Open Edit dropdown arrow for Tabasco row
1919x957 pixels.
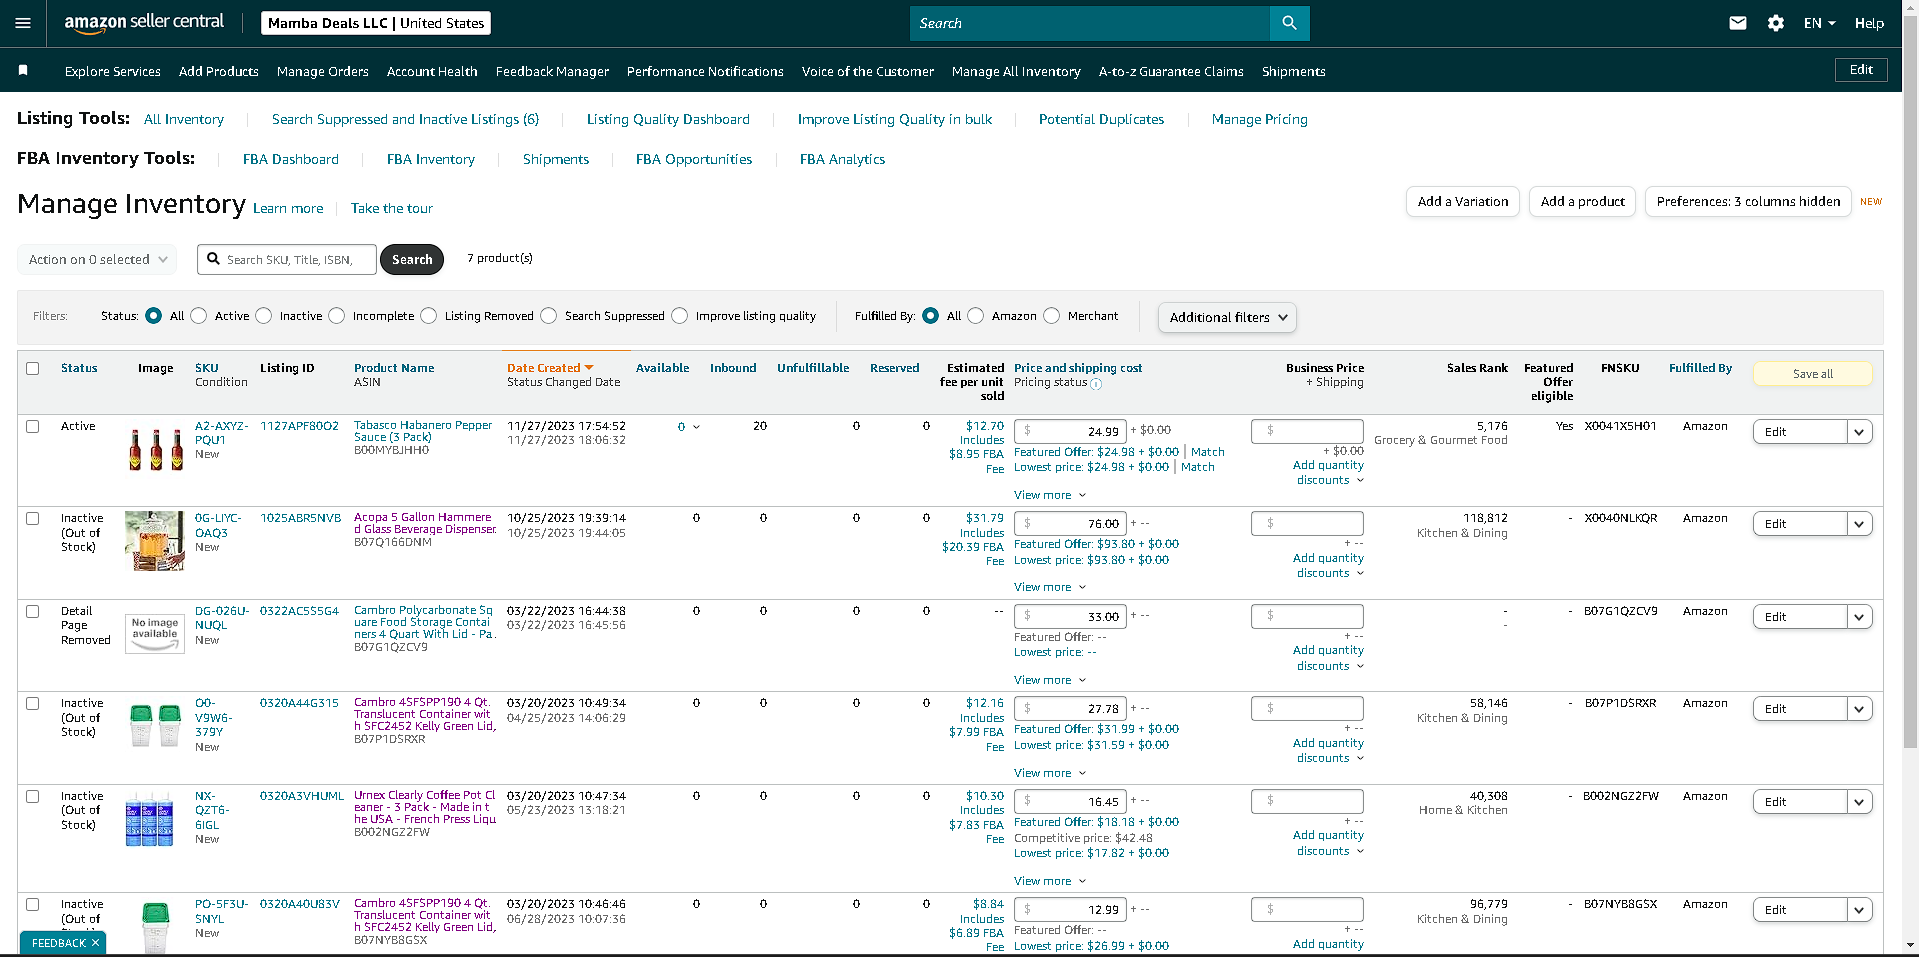(x=1859, y=432)
